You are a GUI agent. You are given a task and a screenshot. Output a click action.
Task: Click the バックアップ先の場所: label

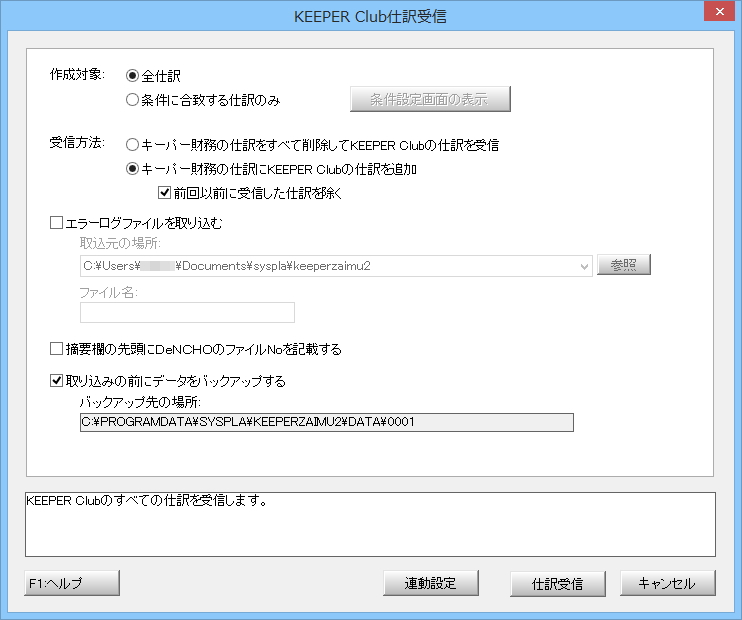click(140, 402)
